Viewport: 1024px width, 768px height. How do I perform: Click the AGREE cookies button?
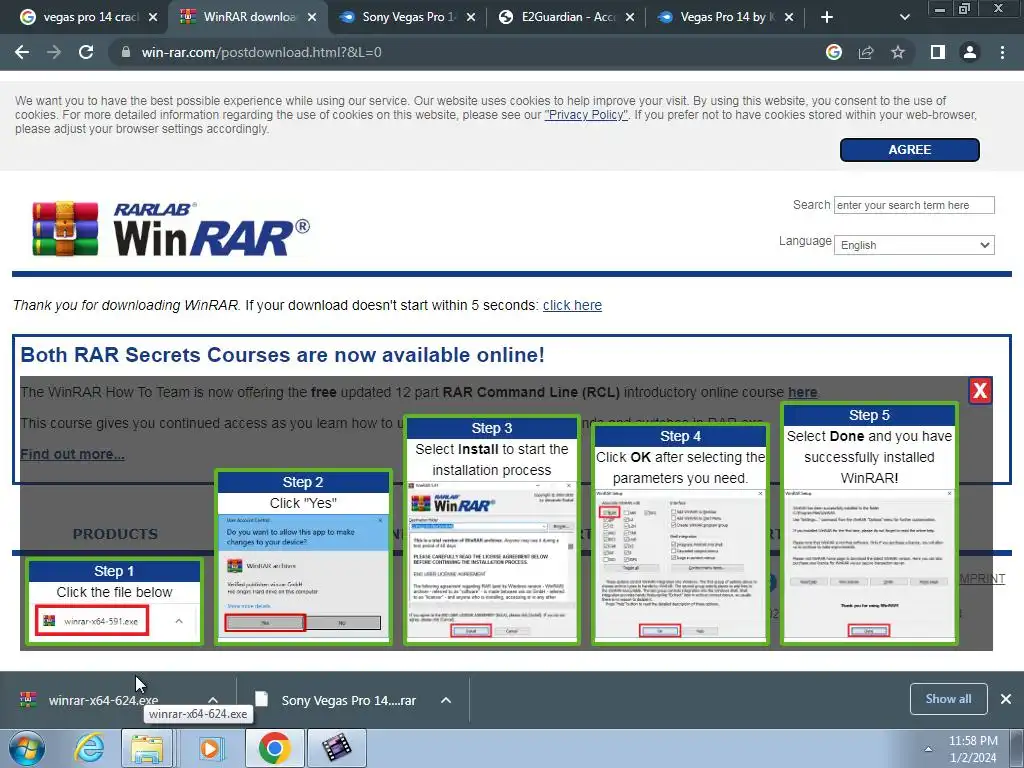point(909,150)
